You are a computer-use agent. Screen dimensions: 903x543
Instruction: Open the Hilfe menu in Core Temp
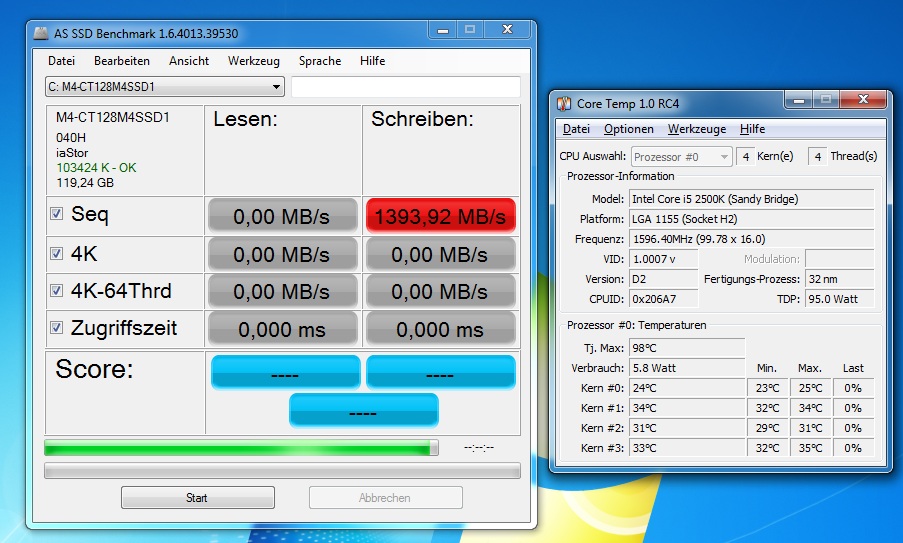pyautogui.click(x=752, y=129)
